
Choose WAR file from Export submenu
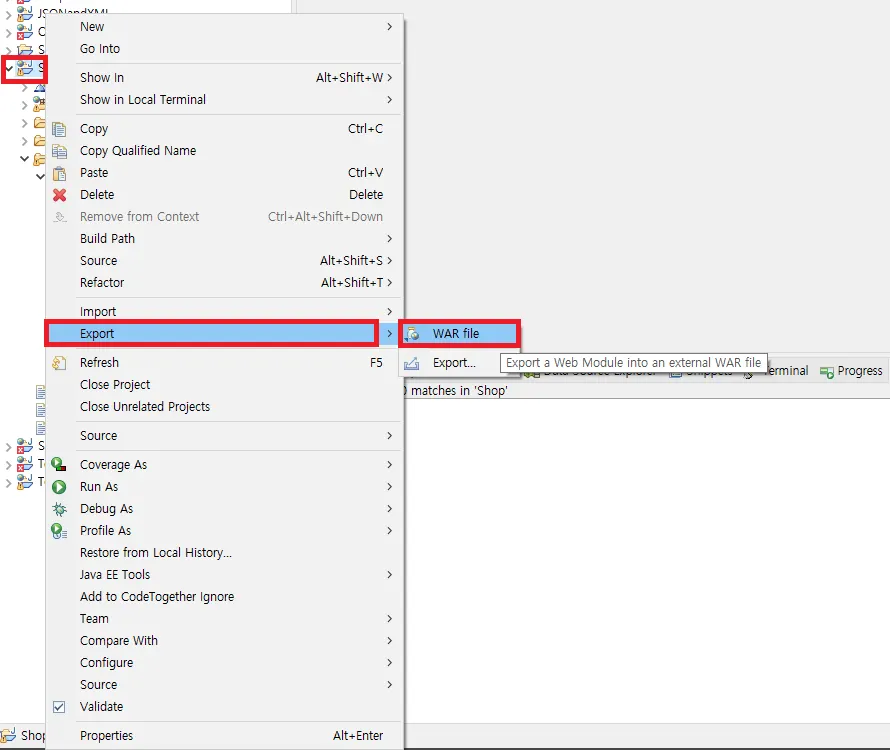click(459, 334)
